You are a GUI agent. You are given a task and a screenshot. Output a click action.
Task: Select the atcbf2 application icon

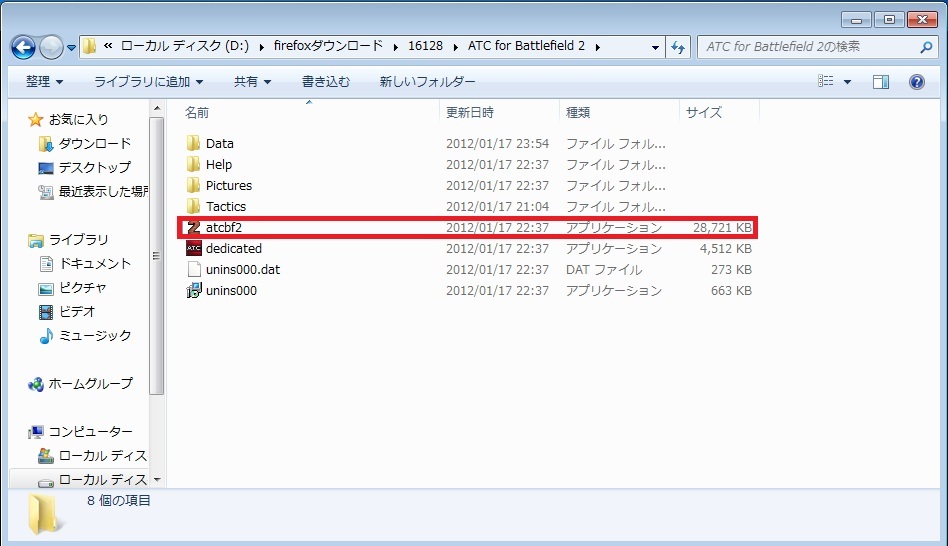tap(193, 227)
